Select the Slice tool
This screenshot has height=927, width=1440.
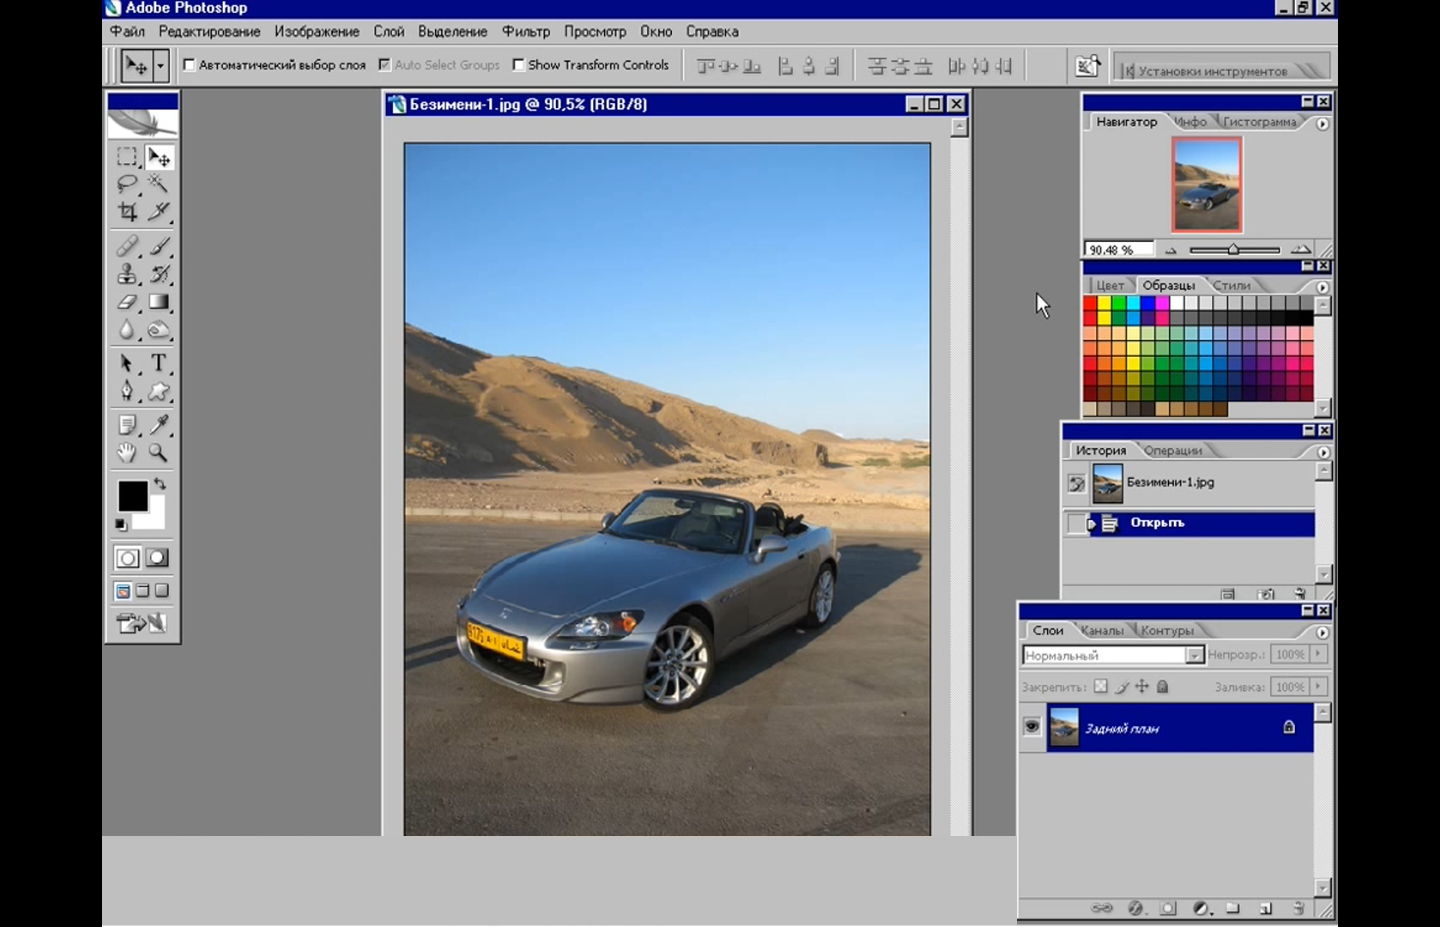(x=159, y=211)
